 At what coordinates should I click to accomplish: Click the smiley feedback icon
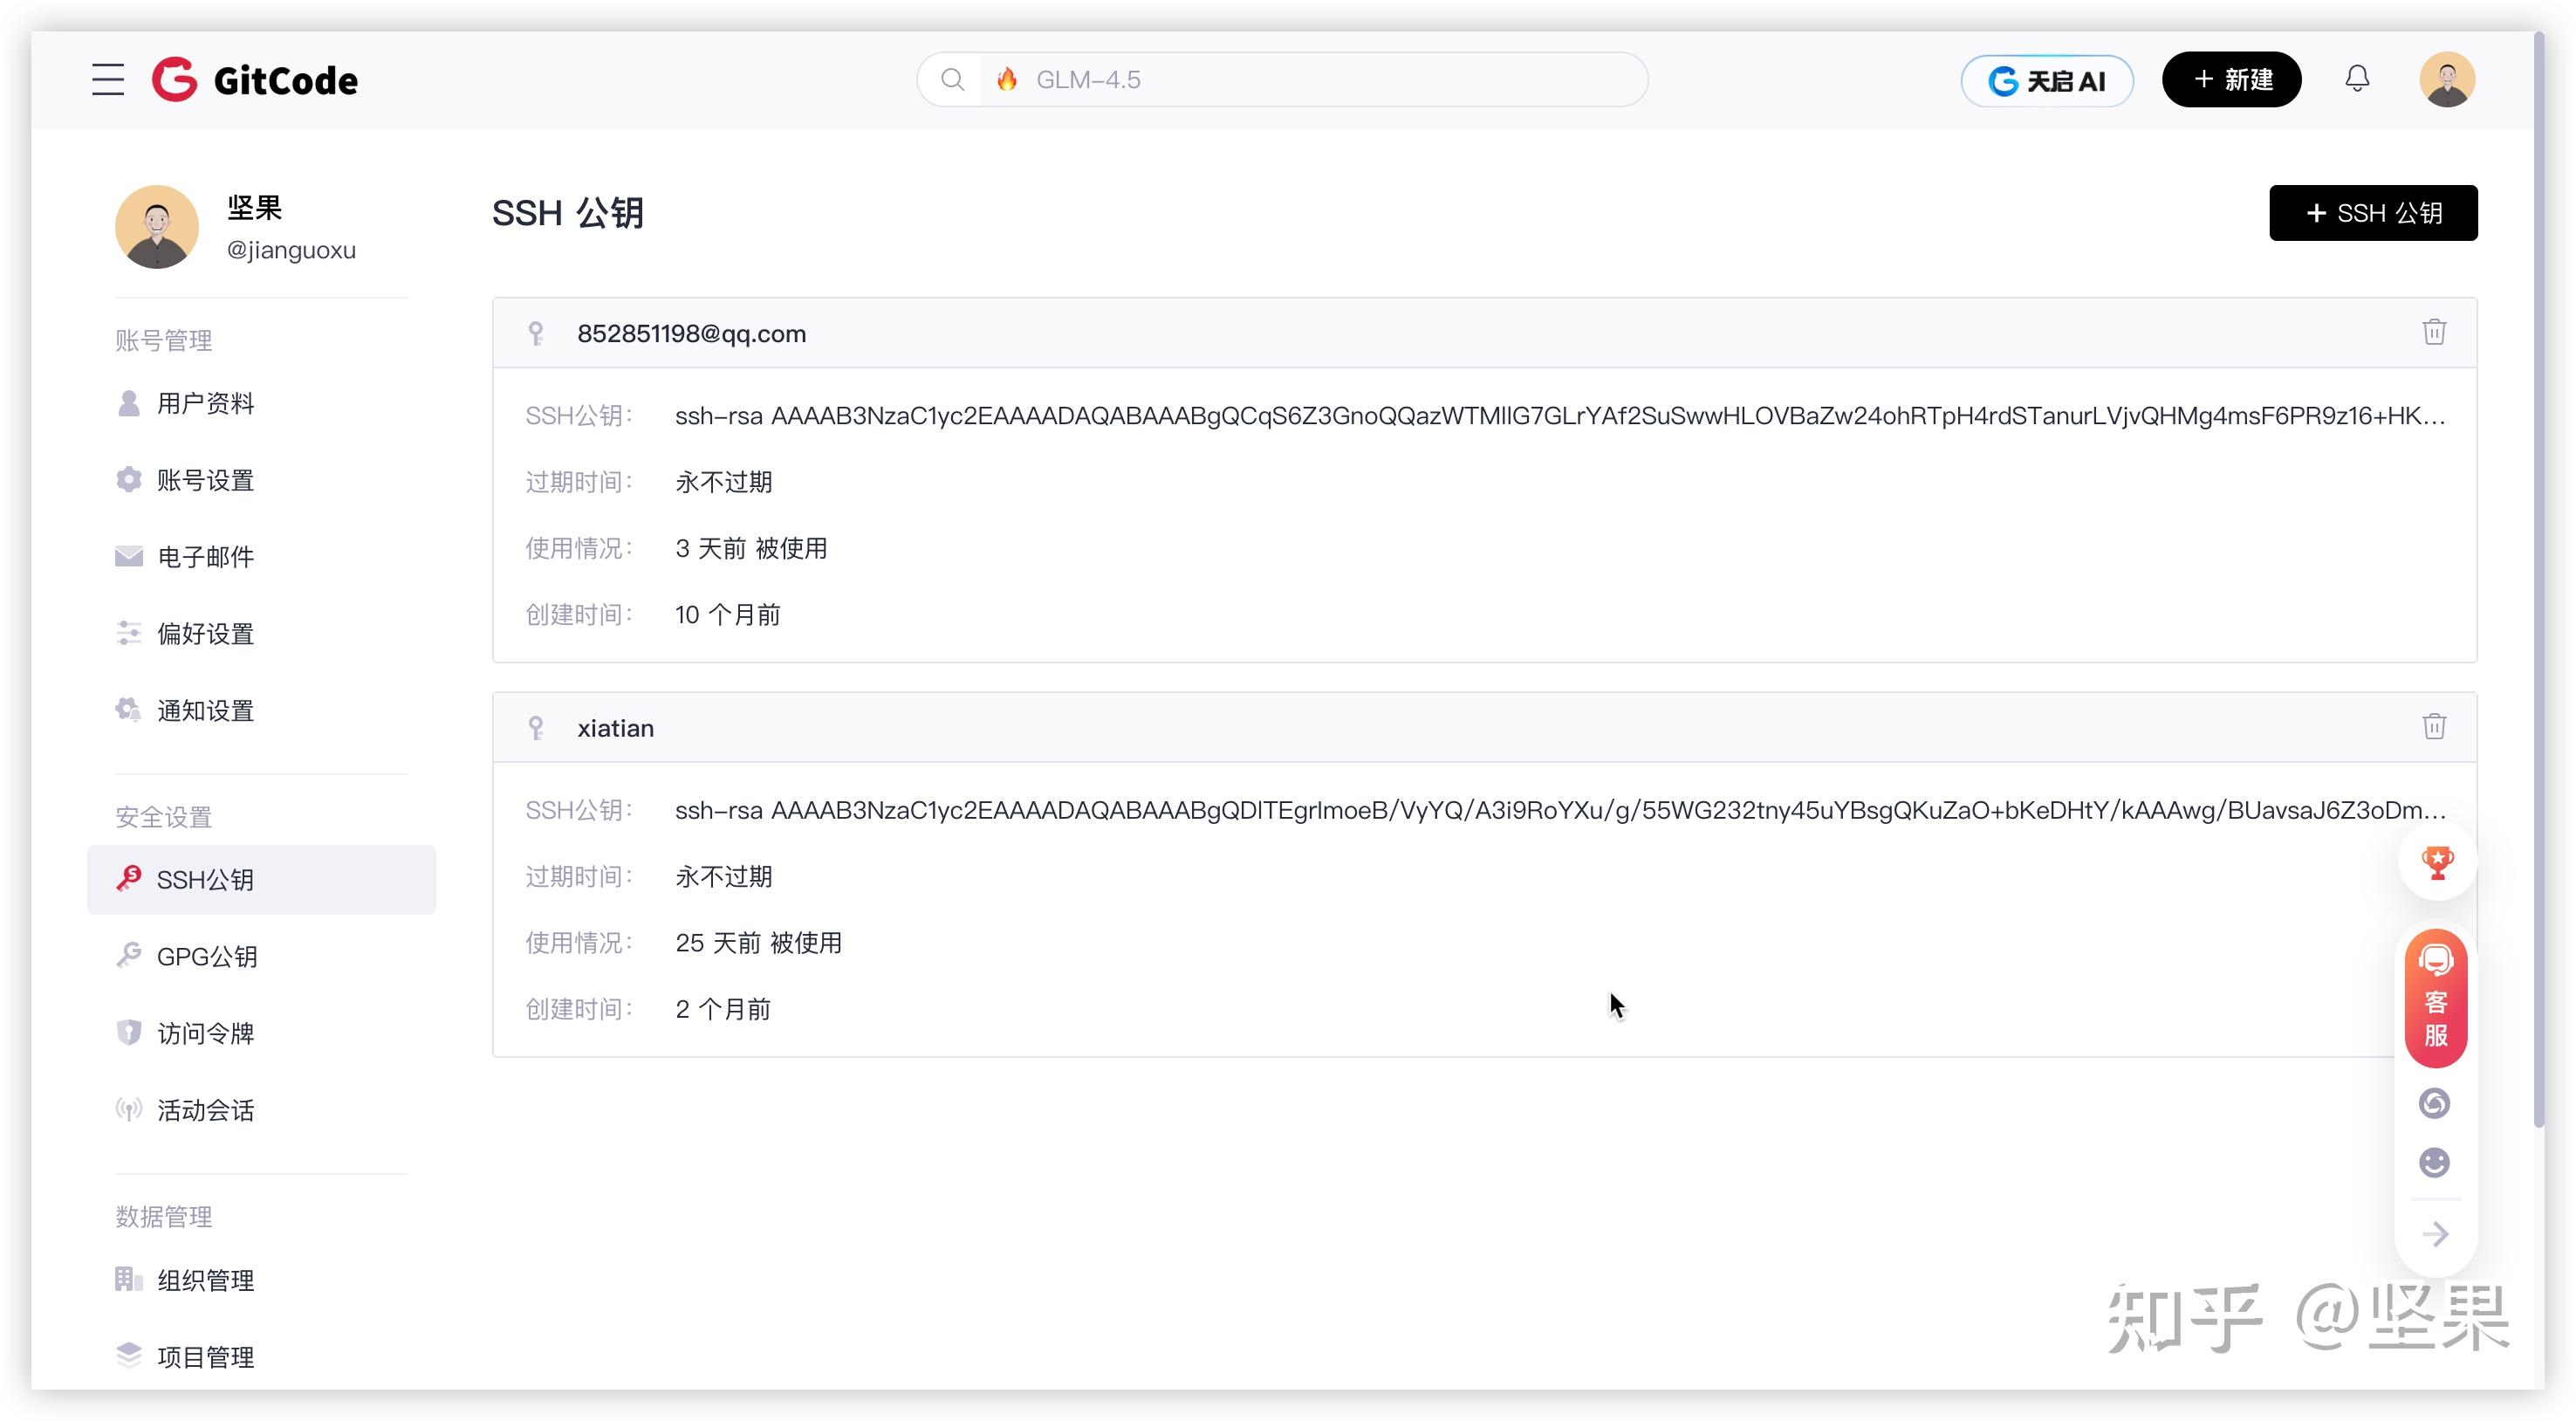click(x=2433, y=1162)
